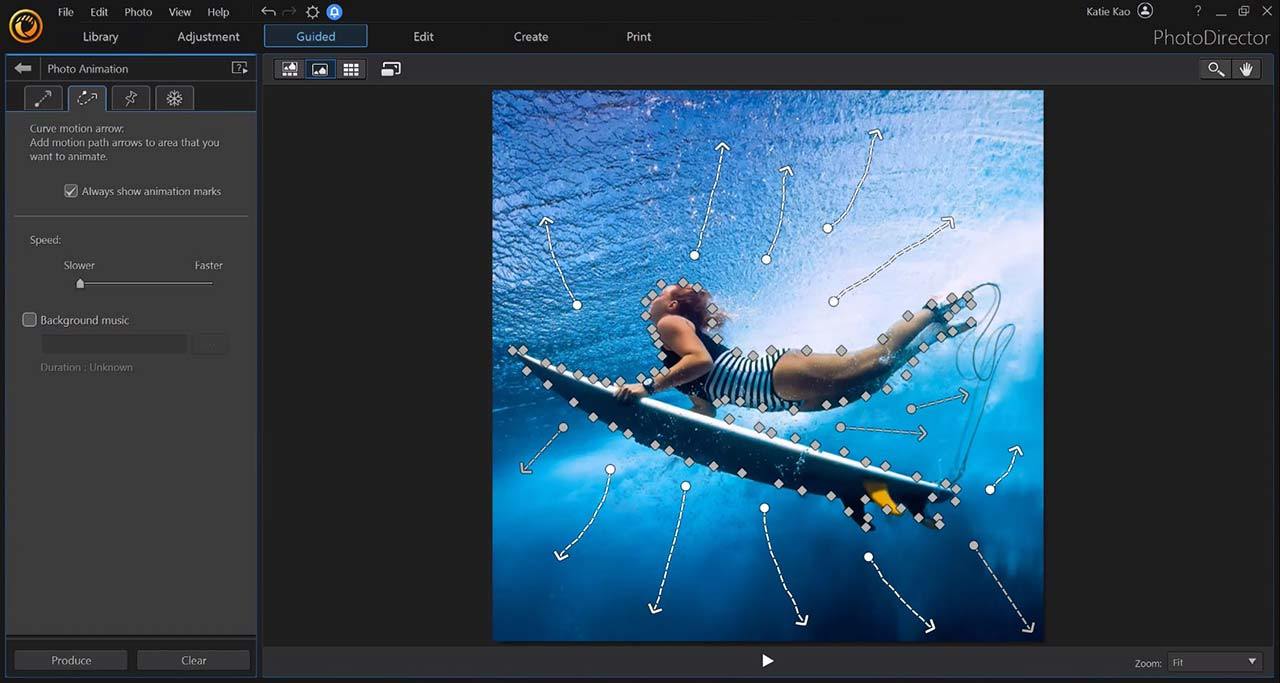Select the magnifier zoom tool

click(1215, 69)
